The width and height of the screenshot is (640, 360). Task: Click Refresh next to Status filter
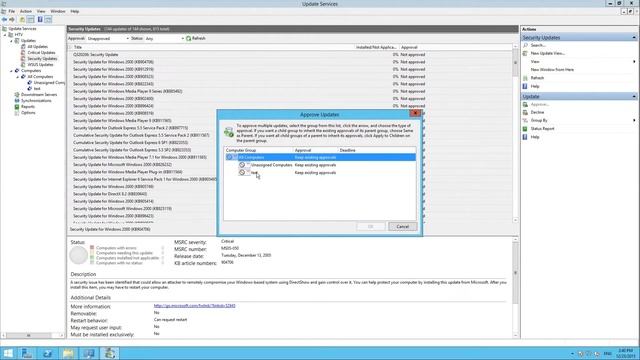pos(196,38)
